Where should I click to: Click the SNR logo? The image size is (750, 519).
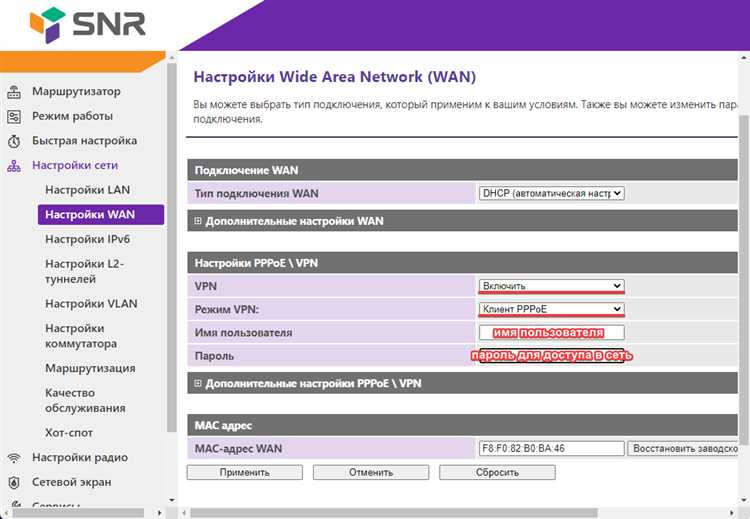coord(88,24)
